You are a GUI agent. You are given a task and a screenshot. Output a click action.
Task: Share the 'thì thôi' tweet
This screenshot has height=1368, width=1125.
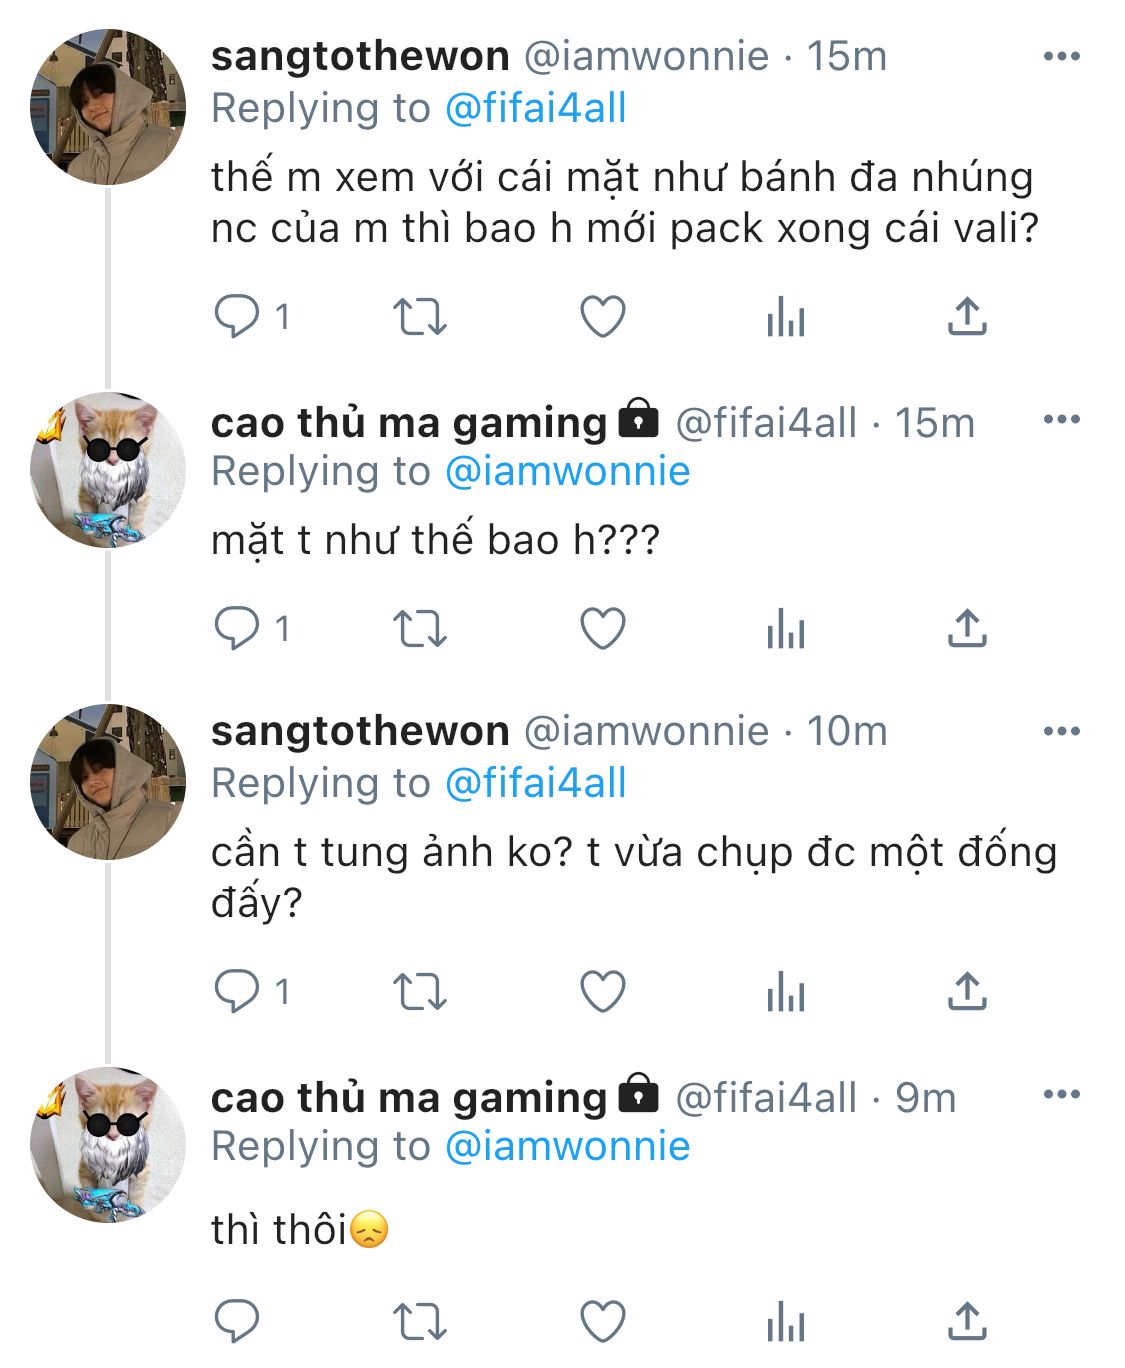click(x=967, y=1322)
